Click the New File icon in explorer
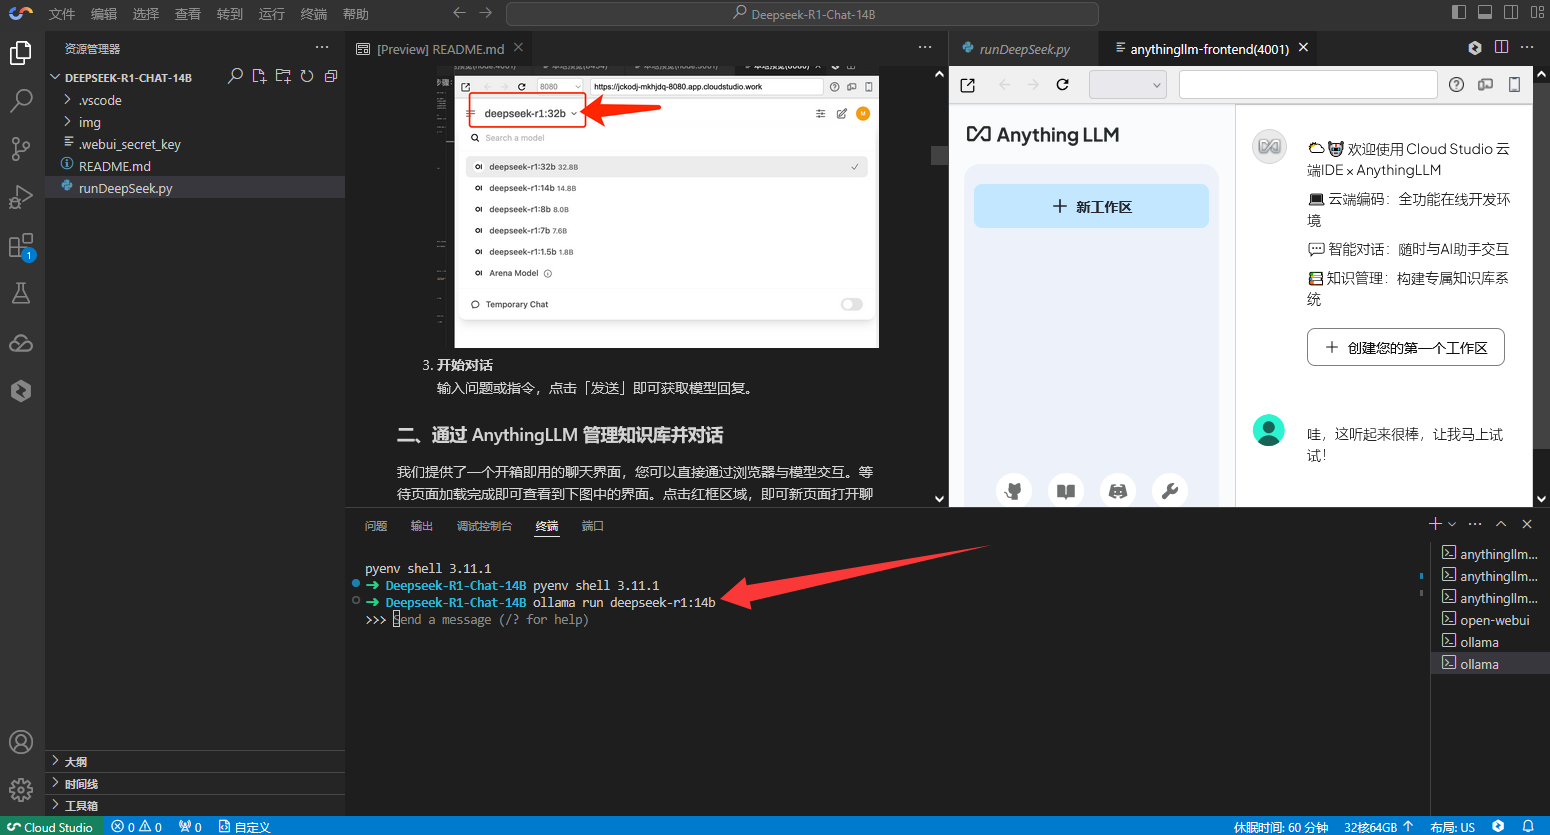Viewport: 1550px width, 835px height. tap(260, 76)
